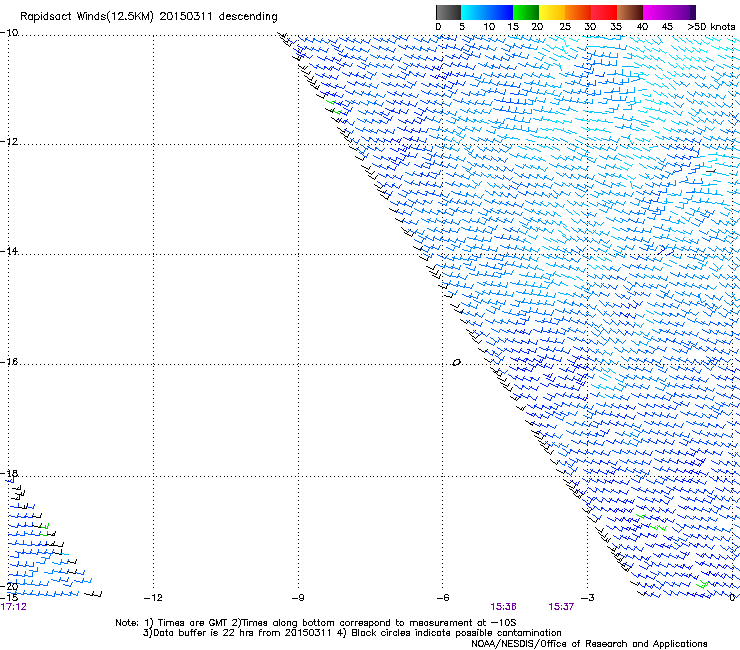Pick the green 15-20 knots legend color

[x=526, y=12]
